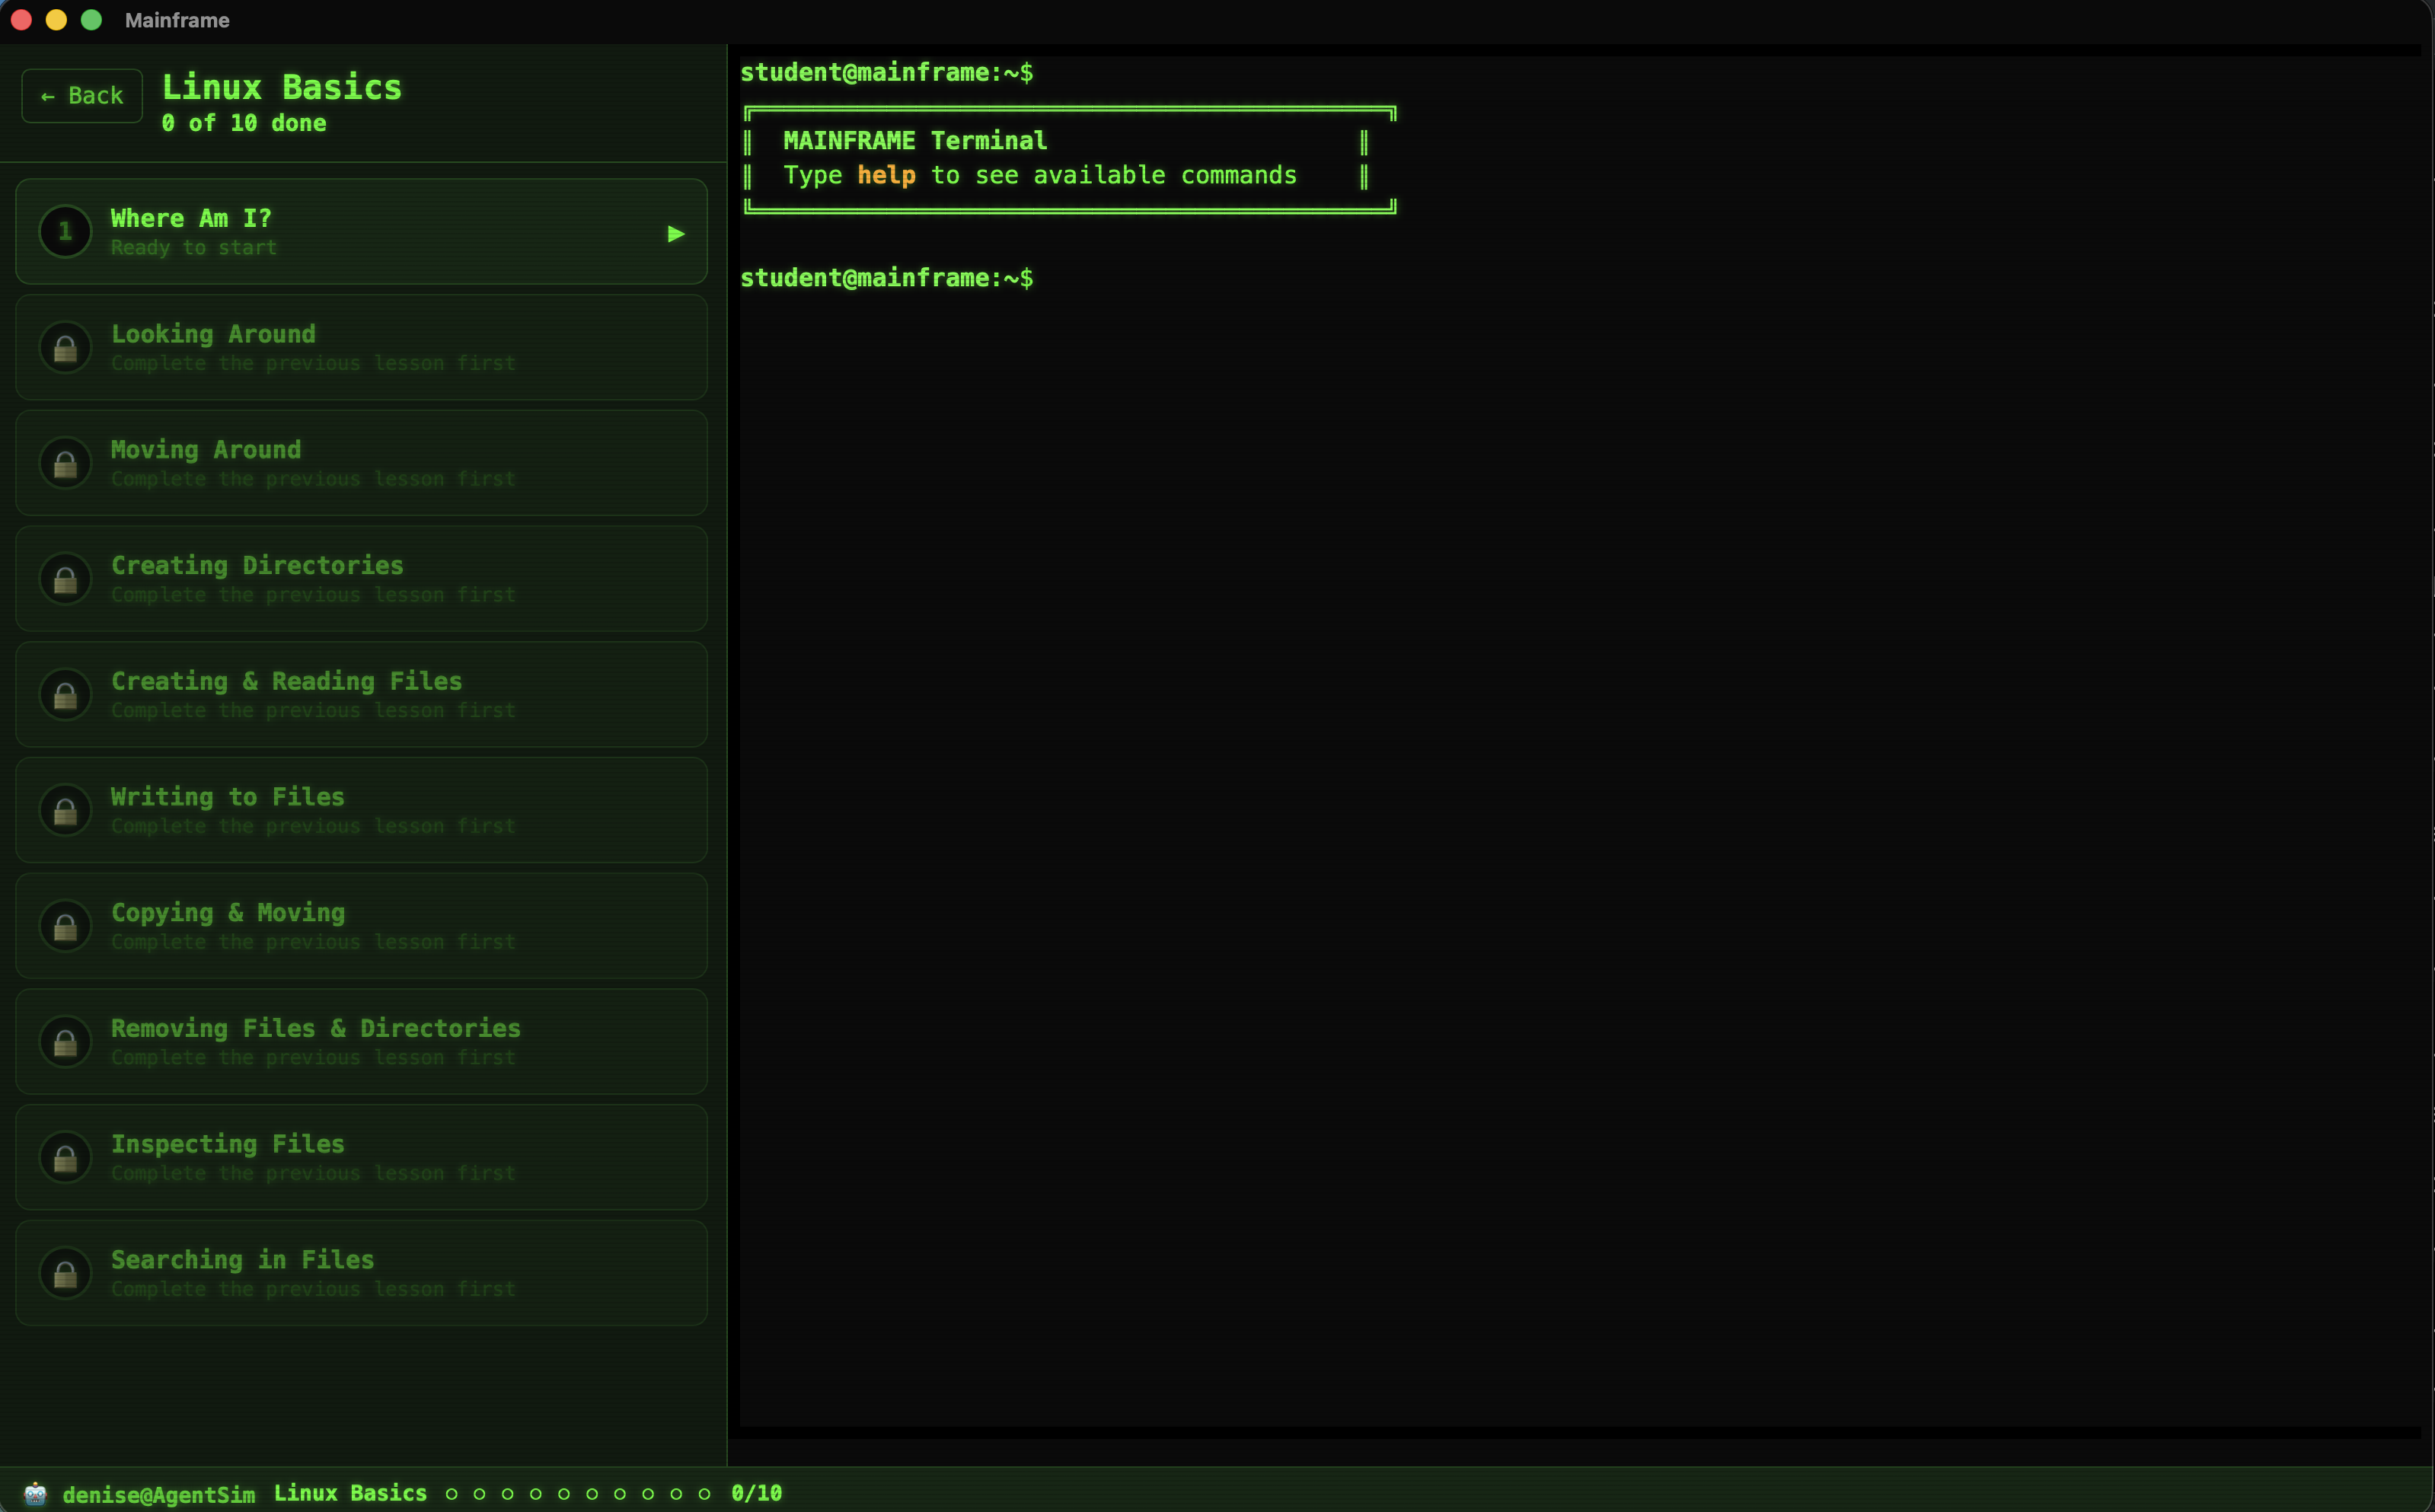The height and width of the screenshot is (1512, 2435).
Task: Select the Copying & Moving lesson title
Action: click(x=228, y=912)
